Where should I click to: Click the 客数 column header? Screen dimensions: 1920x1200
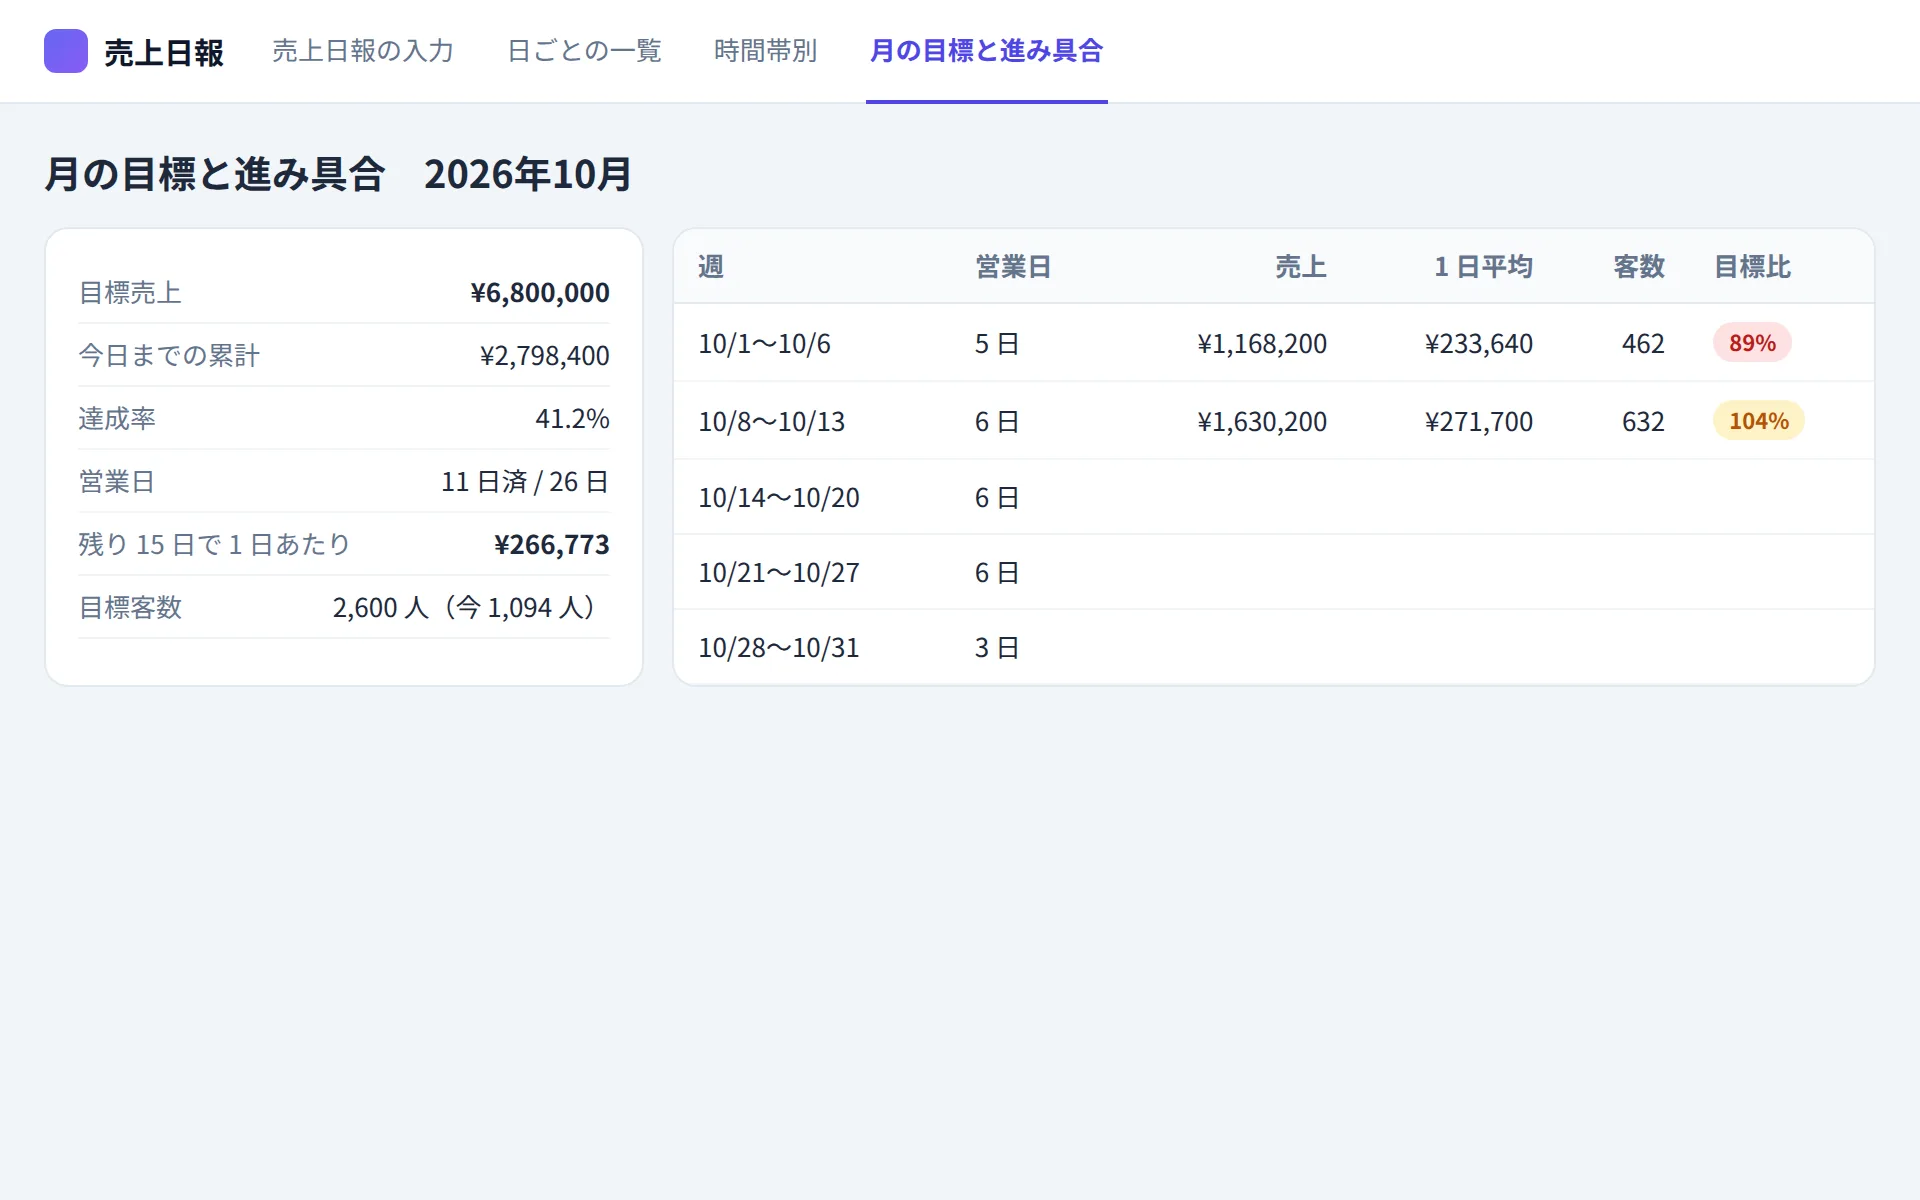pos(1639,267)
